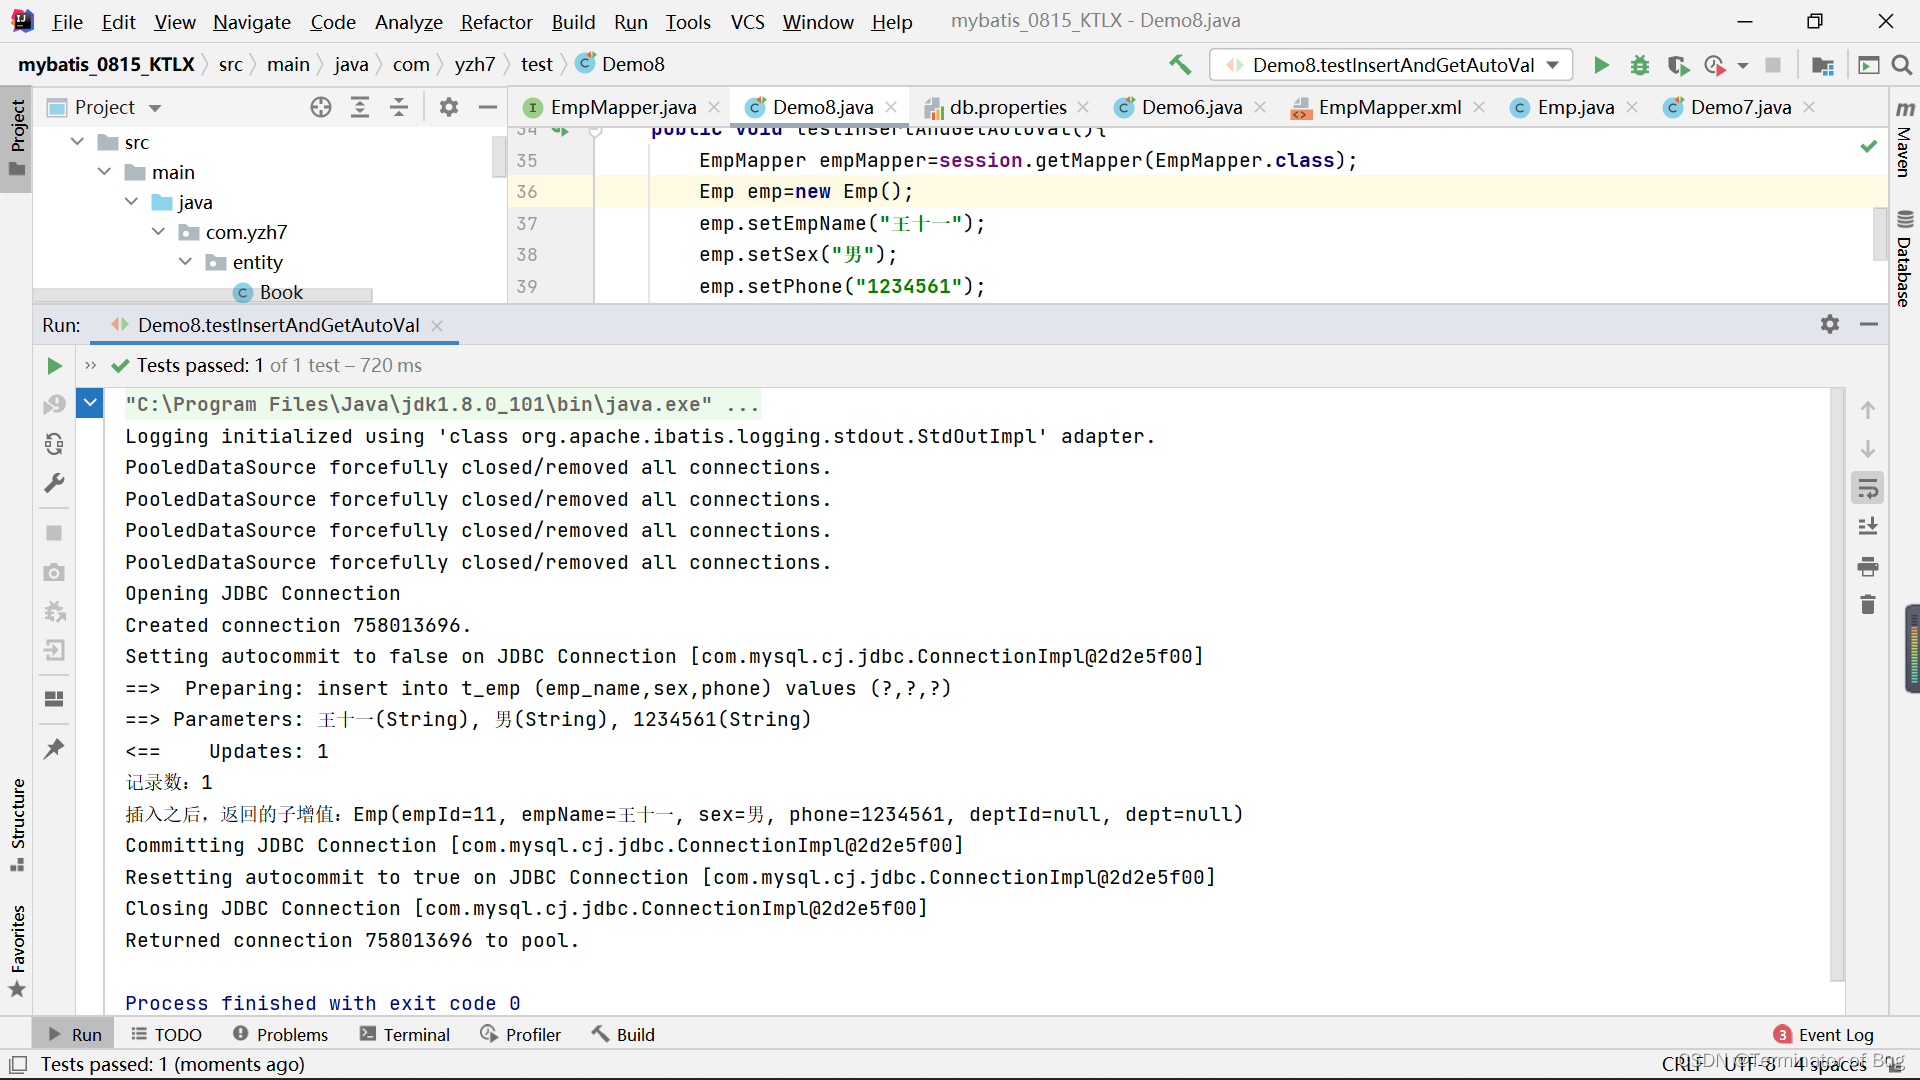Click camera dump threads icon

[x=54, y=572]
